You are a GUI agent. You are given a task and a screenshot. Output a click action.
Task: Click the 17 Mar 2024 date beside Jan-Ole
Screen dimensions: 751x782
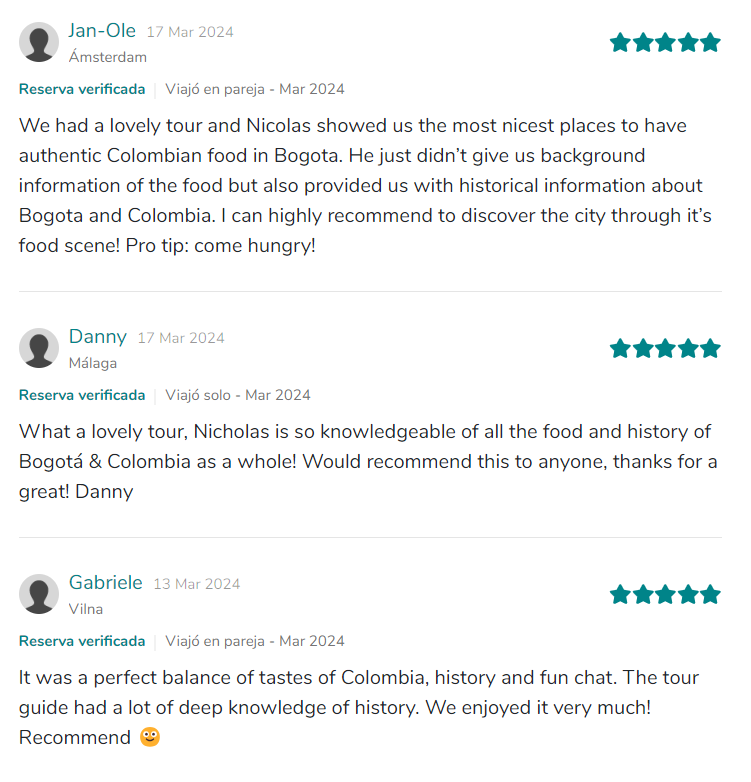tap(190, 32)
